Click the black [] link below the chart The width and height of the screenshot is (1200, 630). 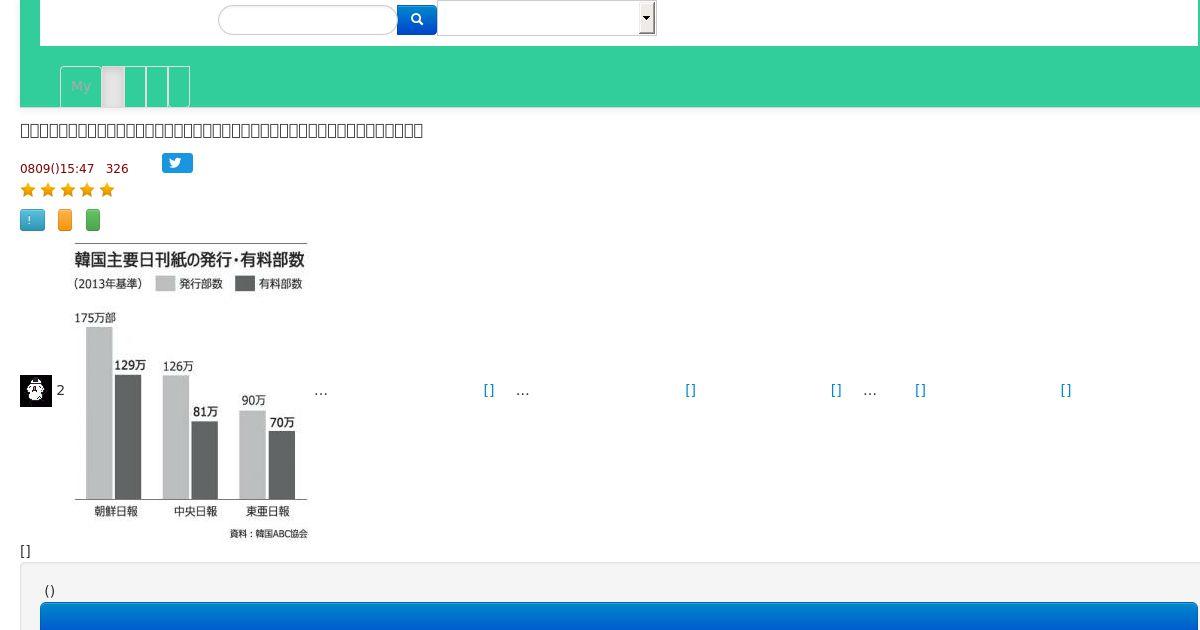pos(25,551)
